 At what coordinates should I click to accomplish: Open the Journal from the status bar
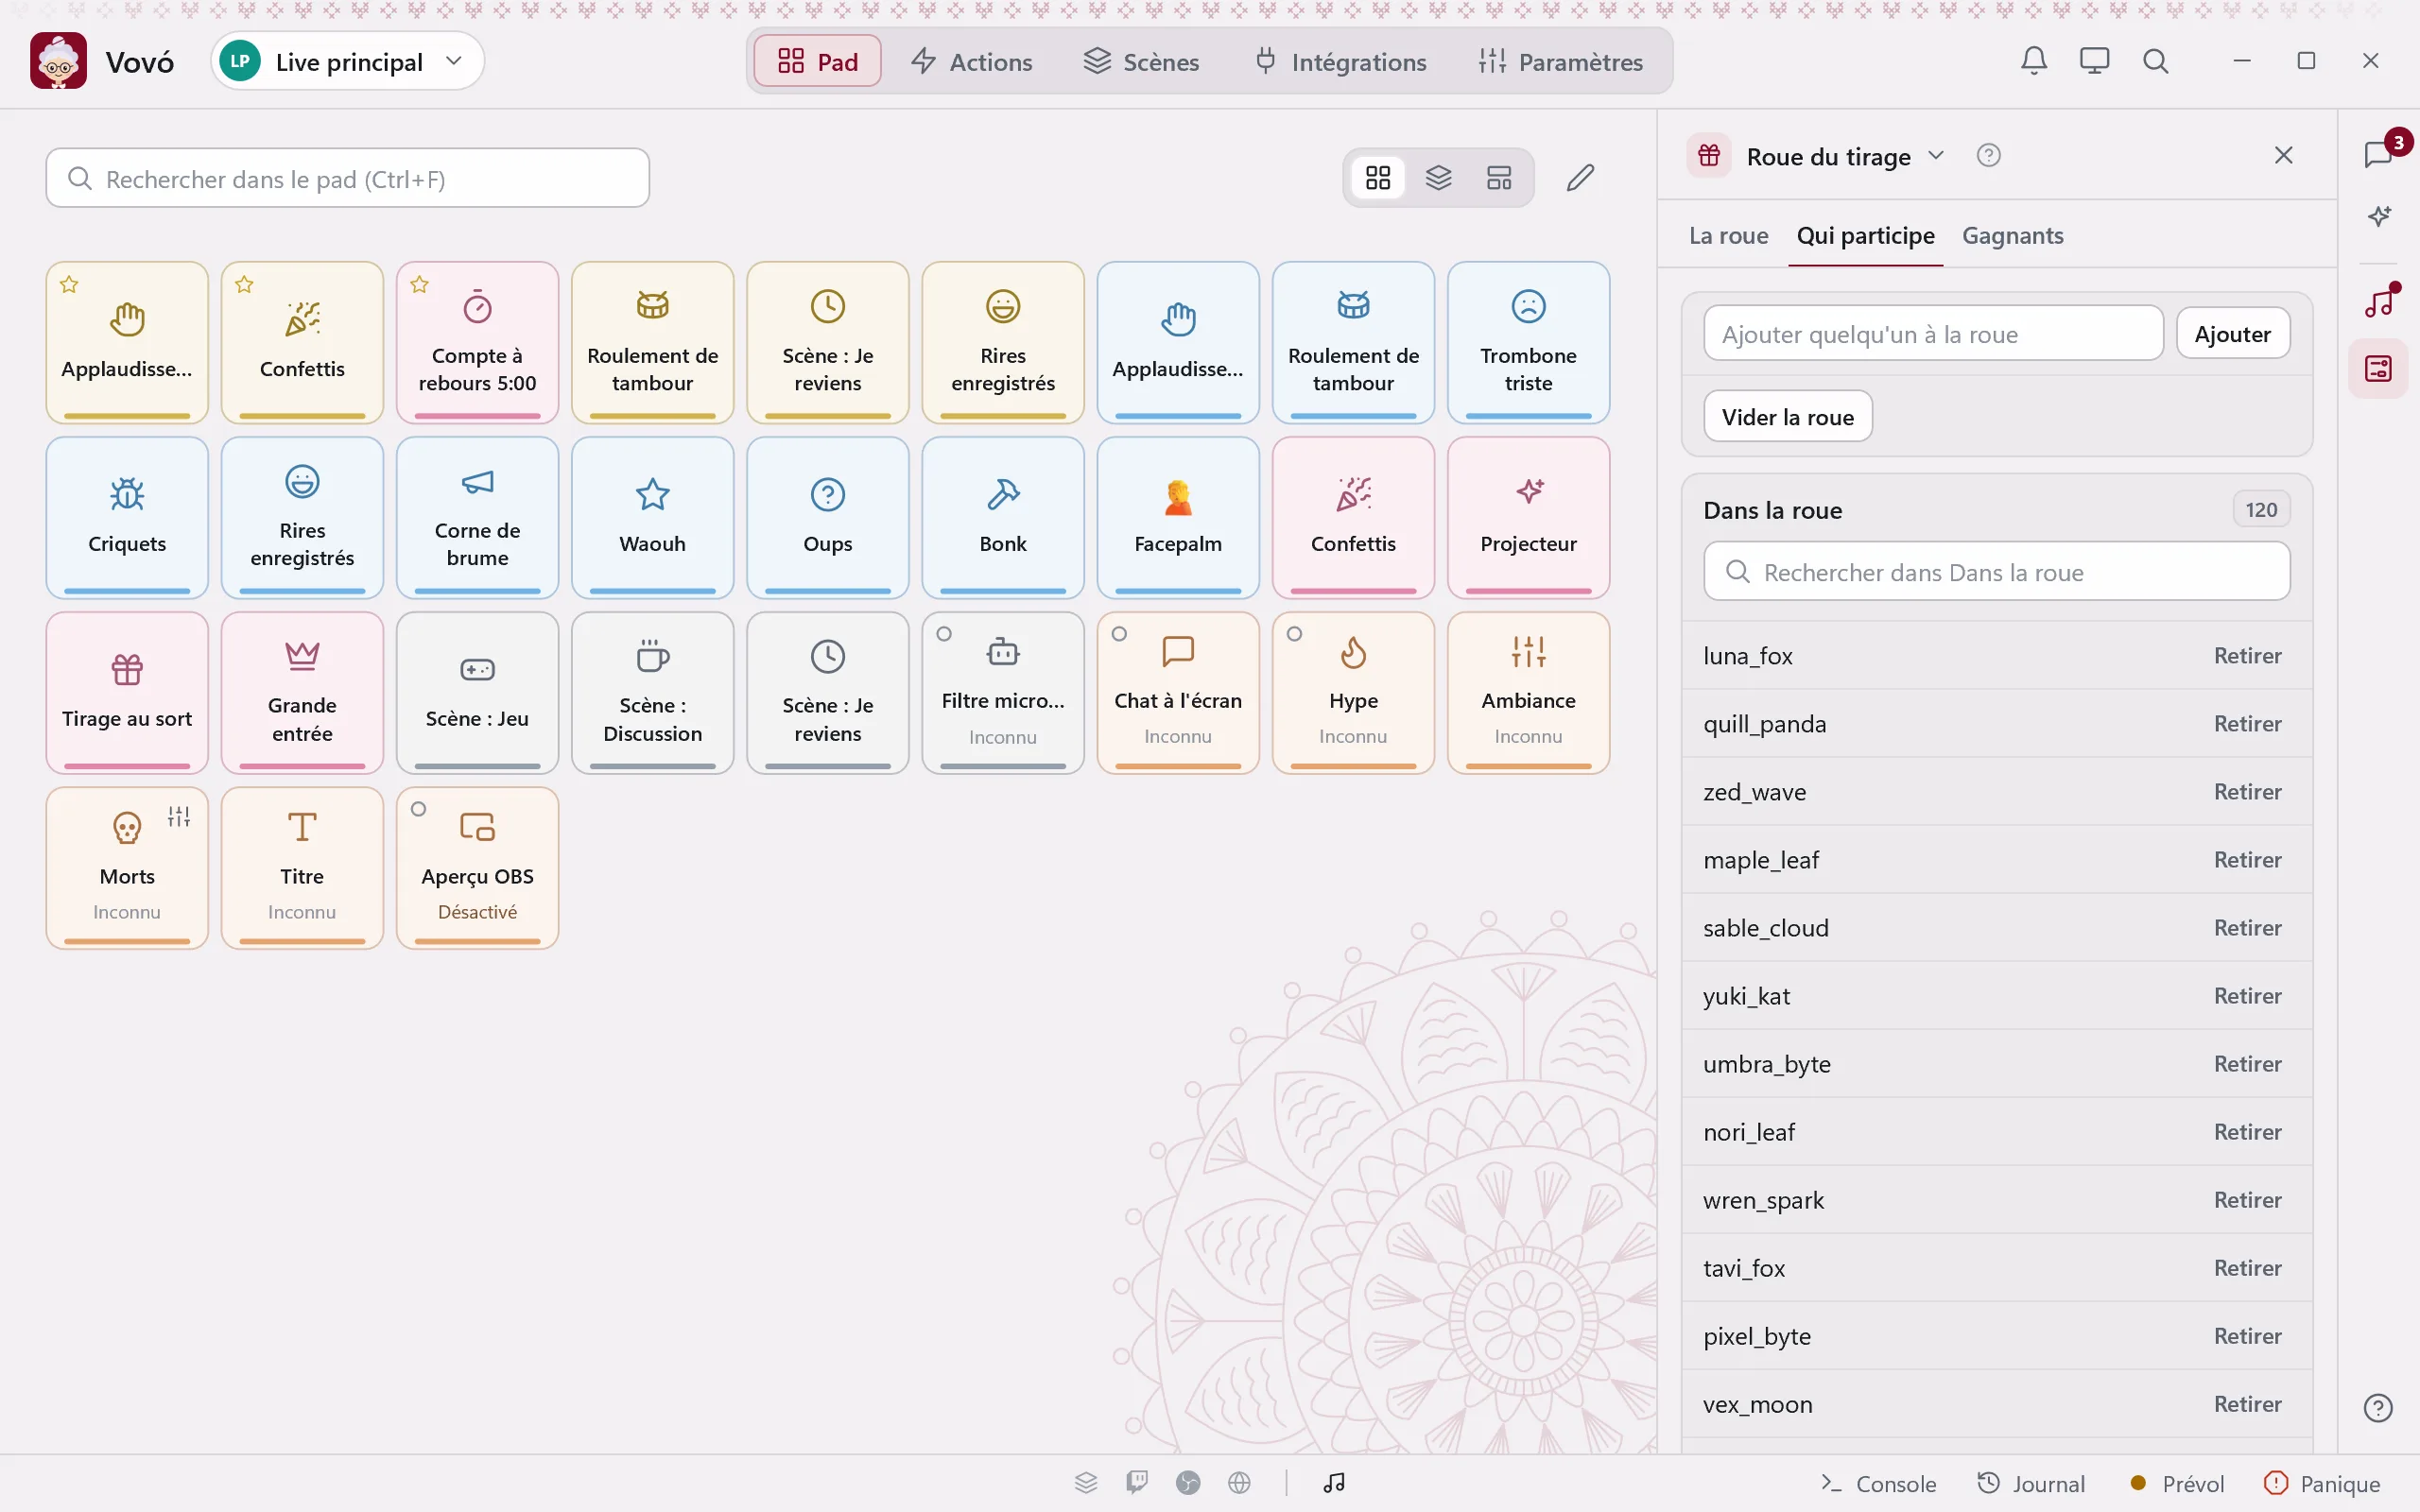pos(2031,1483)
